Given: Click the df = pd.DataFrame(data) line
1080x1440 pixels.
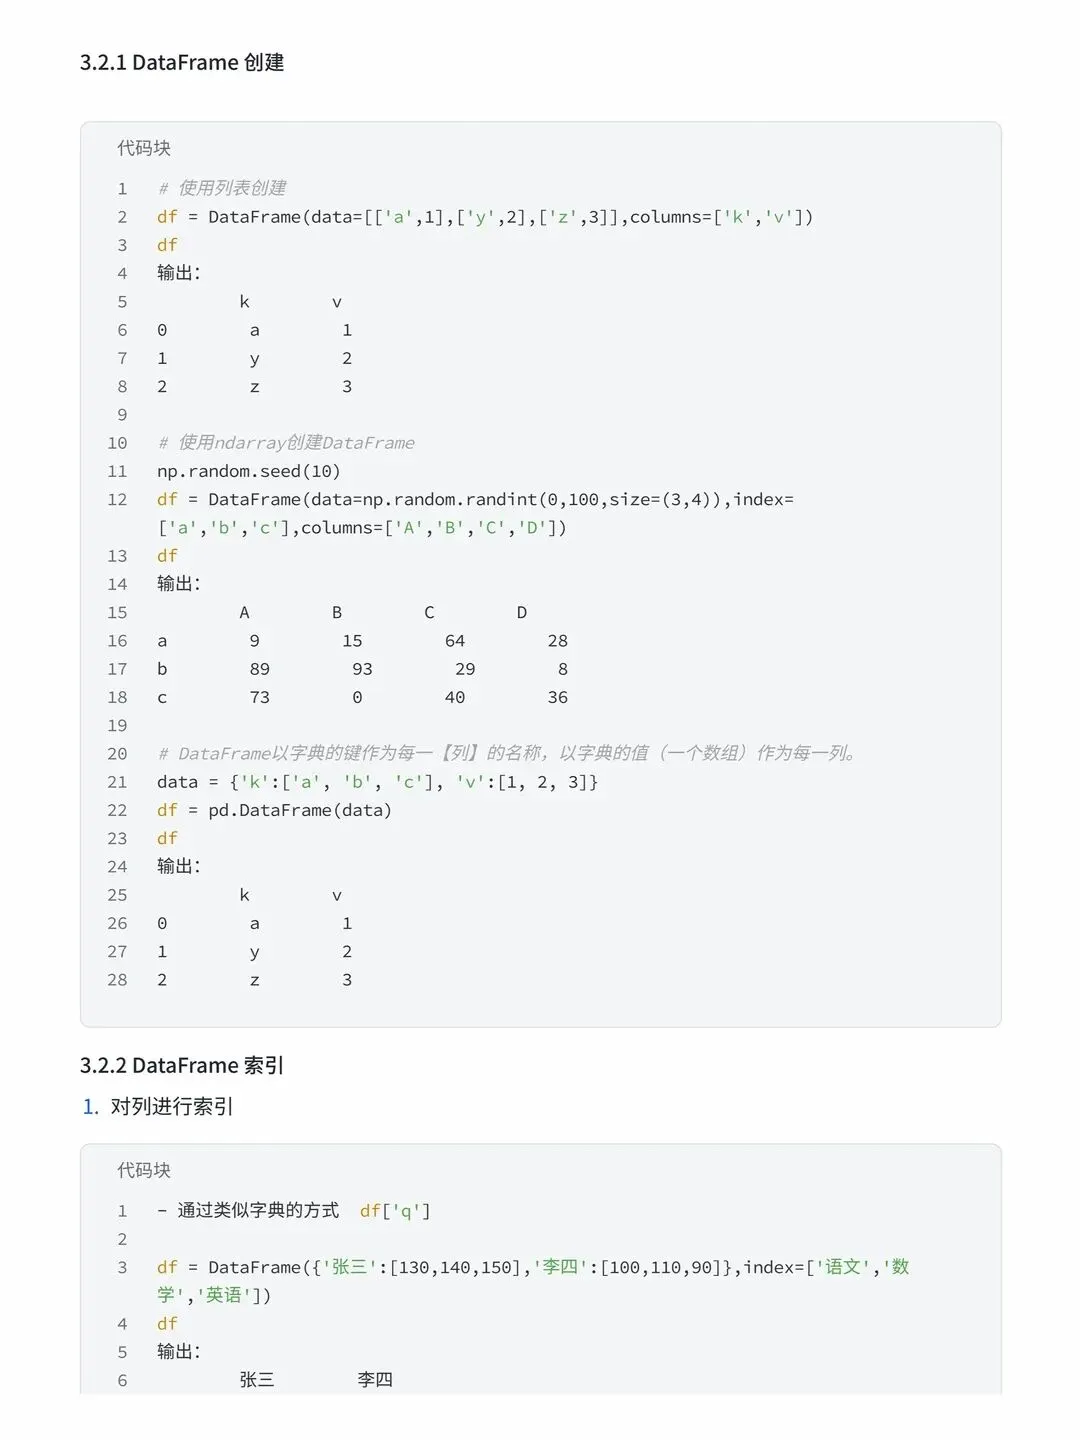Looking at the screenshot, I should click(x=274, y=810).
